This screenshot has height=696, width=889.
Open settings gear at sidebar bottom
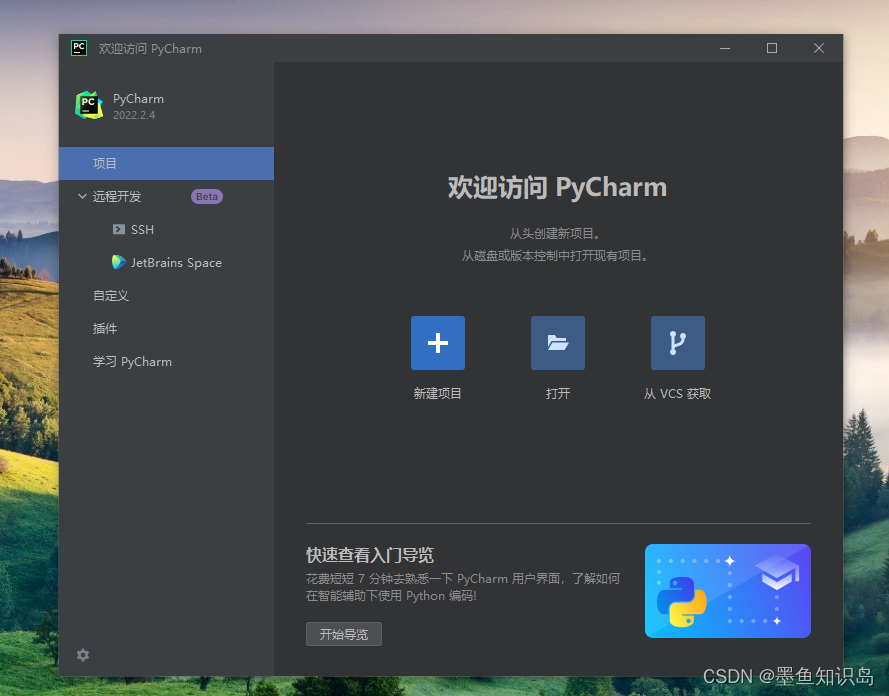83,655
